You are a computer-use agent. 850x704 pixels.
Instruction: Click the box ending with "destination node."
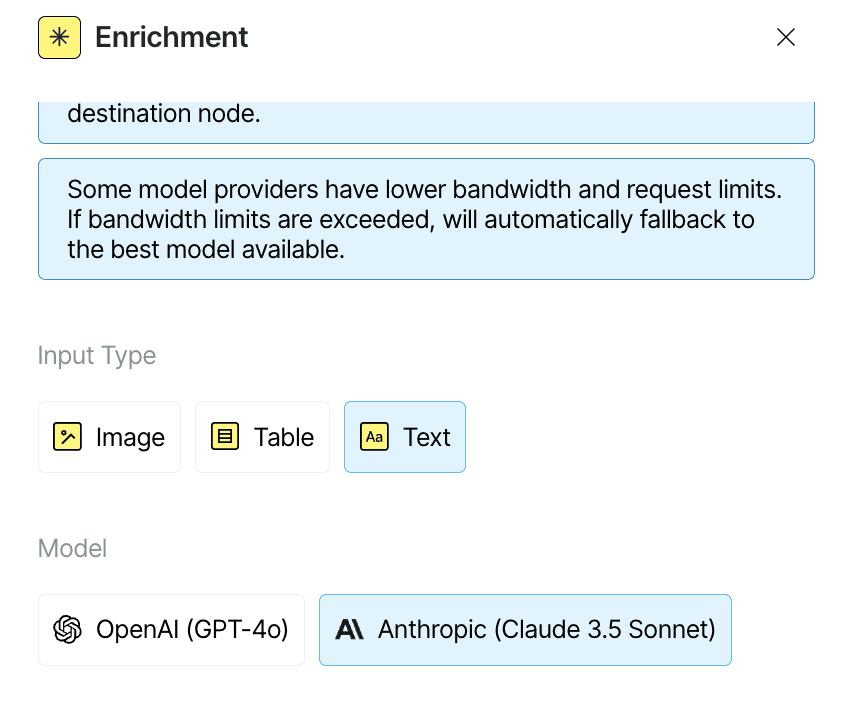coord(426,122)
